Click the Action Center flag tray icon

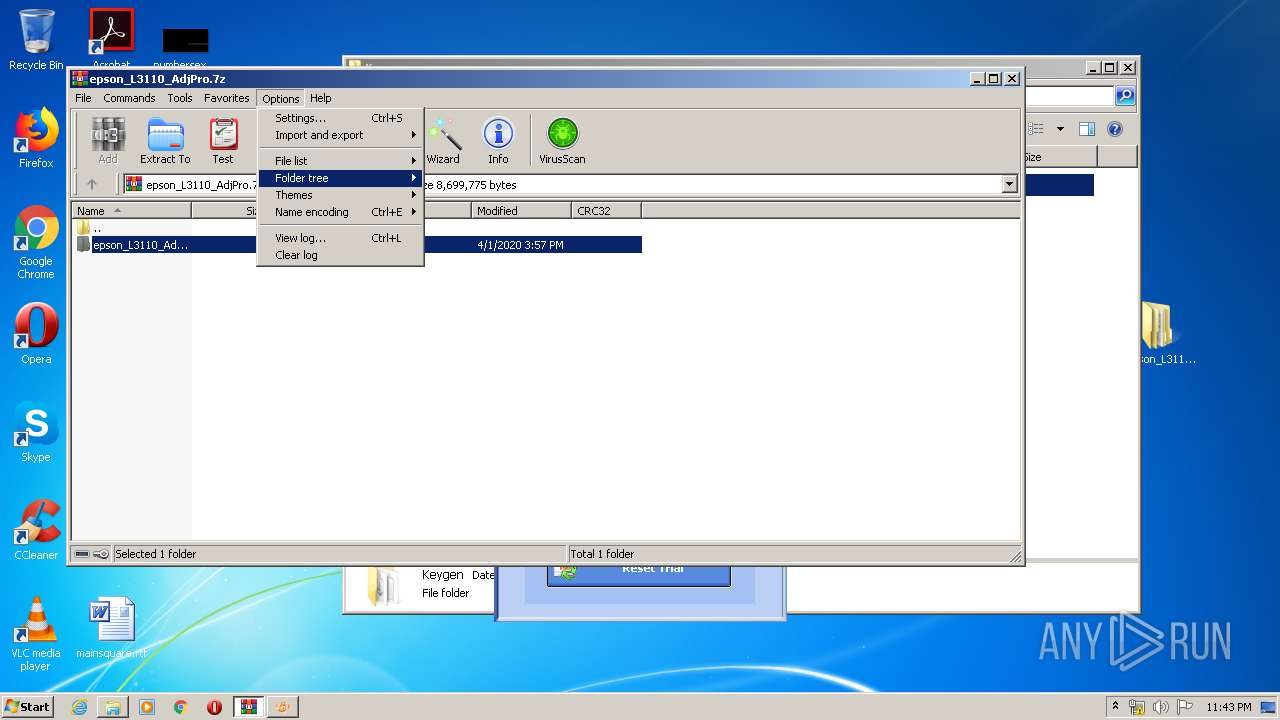tap(1183, 707)
